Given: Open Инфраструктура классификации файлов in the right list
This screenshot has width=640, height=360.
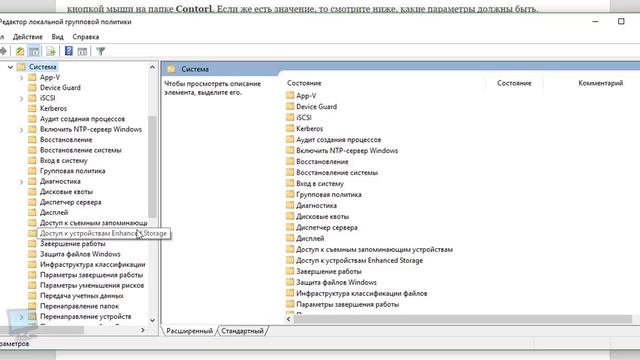Looking at the screenshot, I should pyautogui.click(x=362, y=293).
